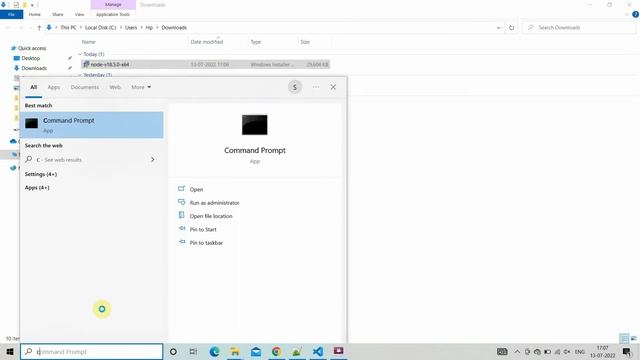Select the Command Prompt best match result
The image size is (640, 360).
tap(92, 125)
